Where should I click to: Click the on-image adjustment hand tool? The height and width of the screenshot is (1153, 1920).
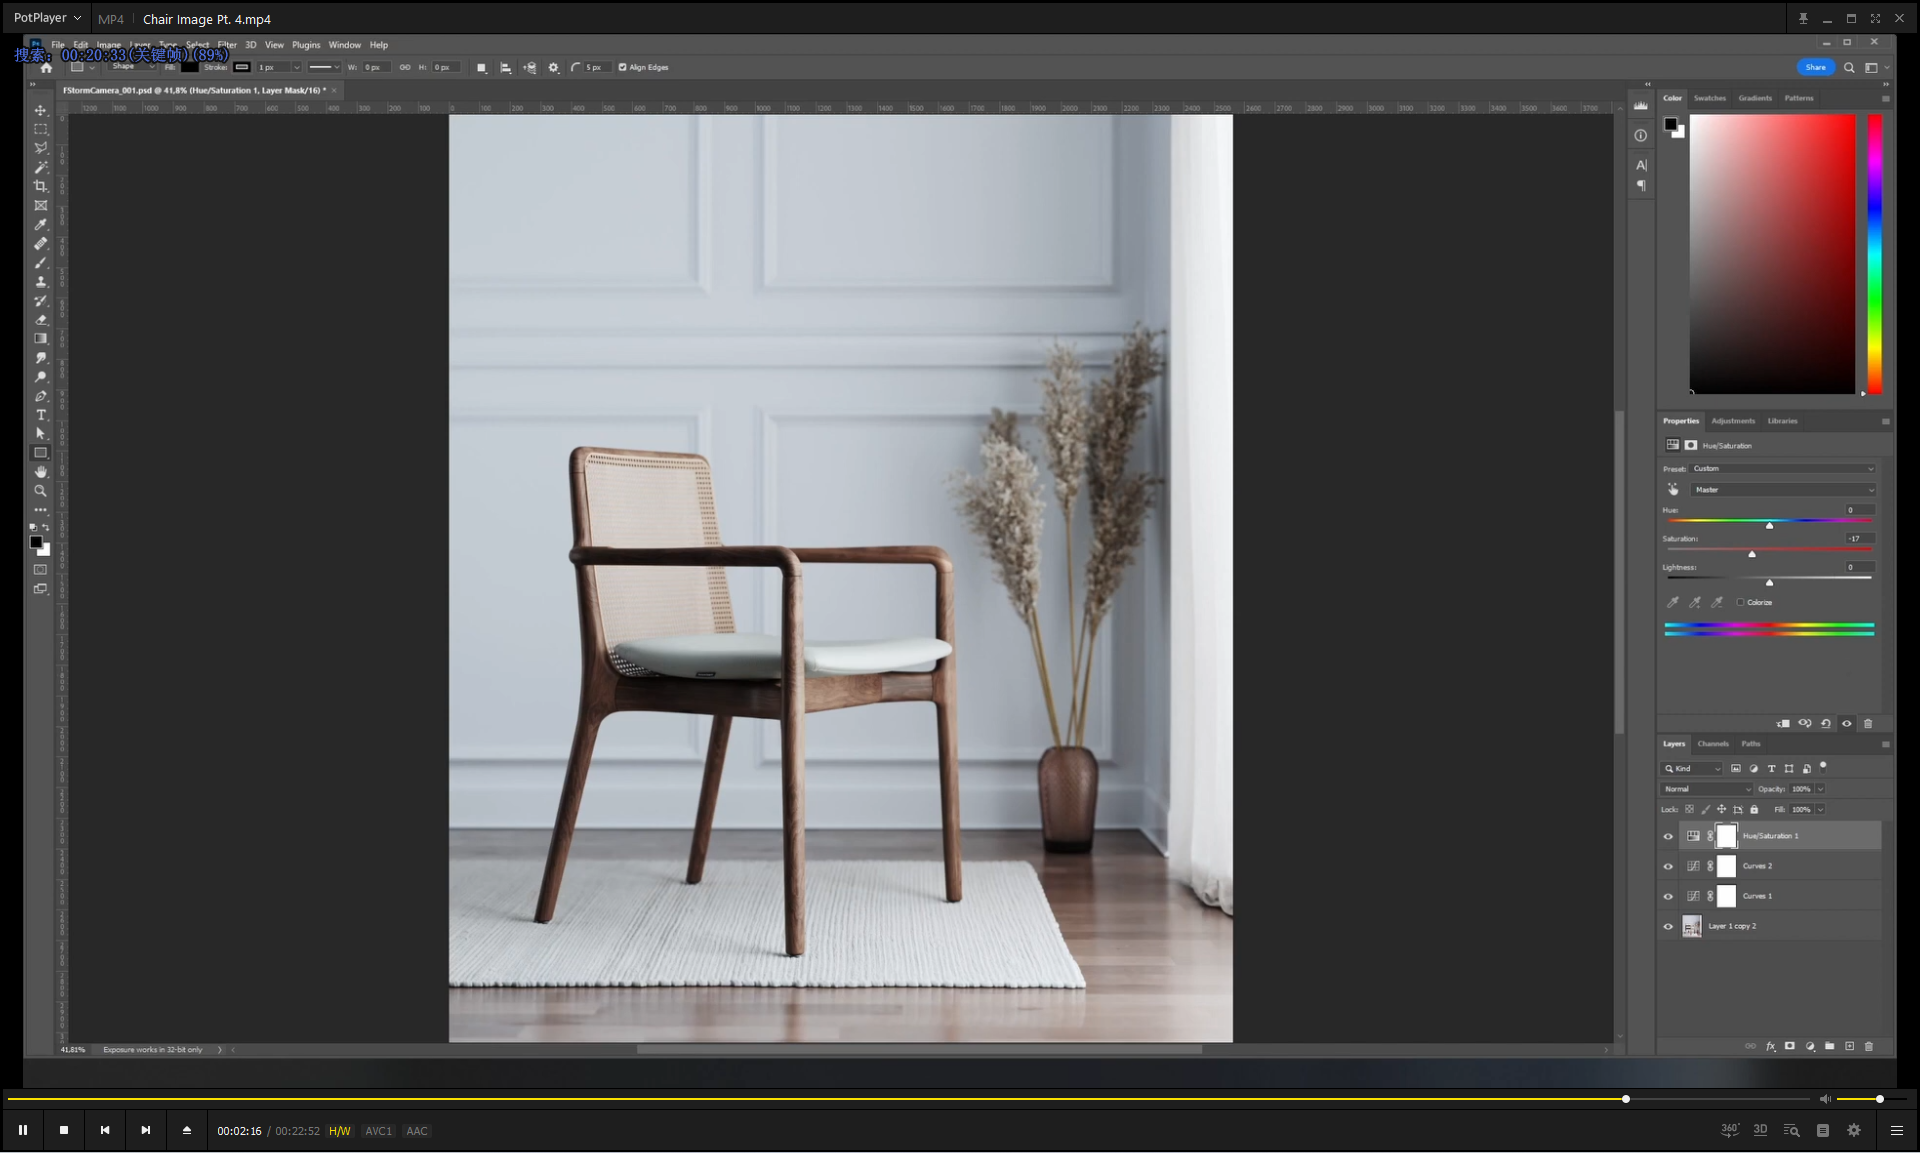[x=1673, y=490]
